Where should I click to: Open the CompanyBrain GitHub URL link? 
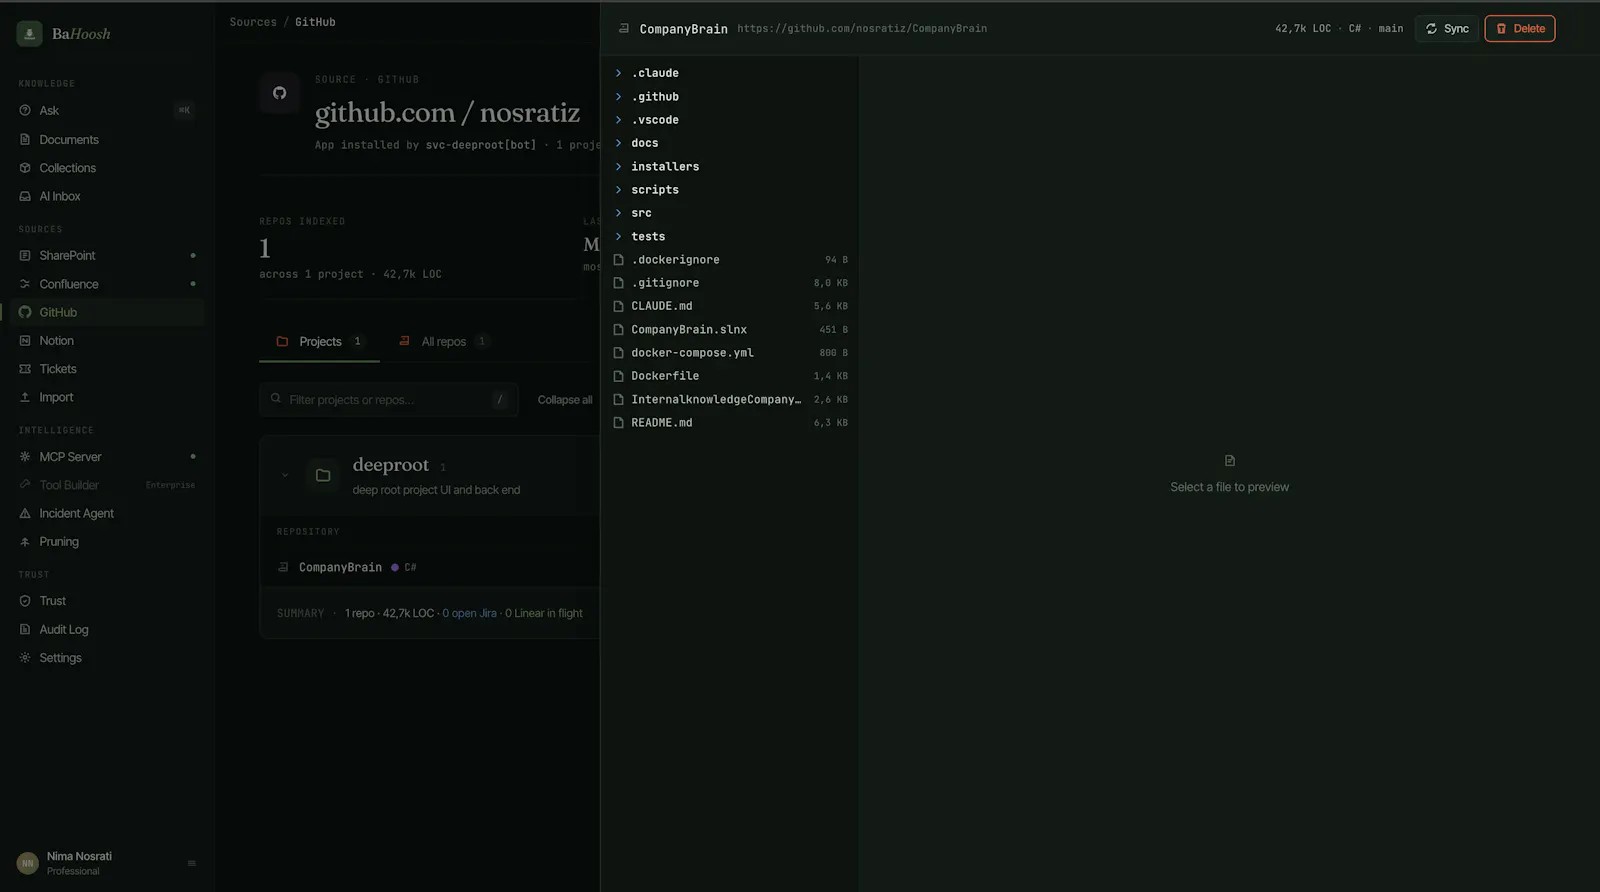coord(862,29)
